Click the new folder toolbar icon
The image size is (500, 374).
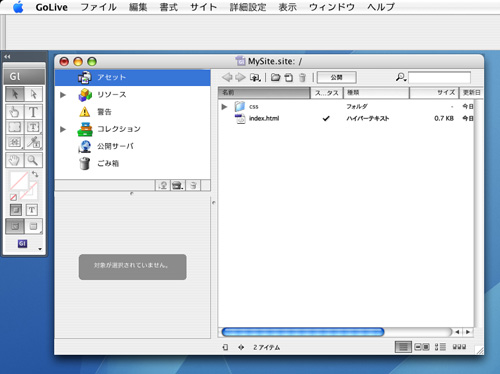(x=275, y=78)
